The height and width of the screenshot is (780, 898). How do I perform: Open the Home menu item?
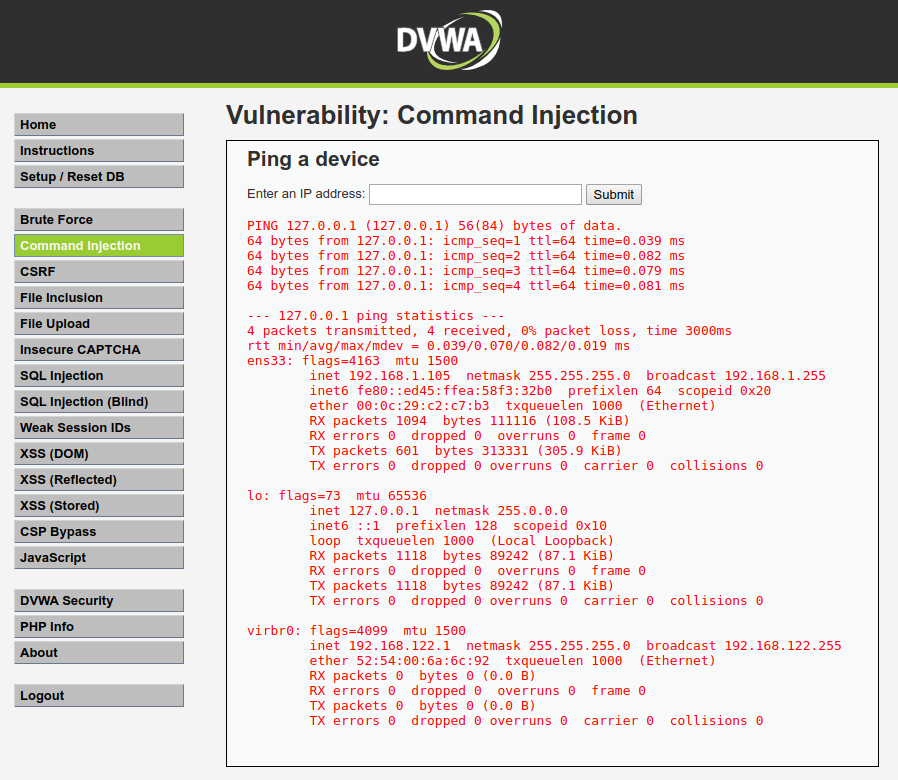99,124
